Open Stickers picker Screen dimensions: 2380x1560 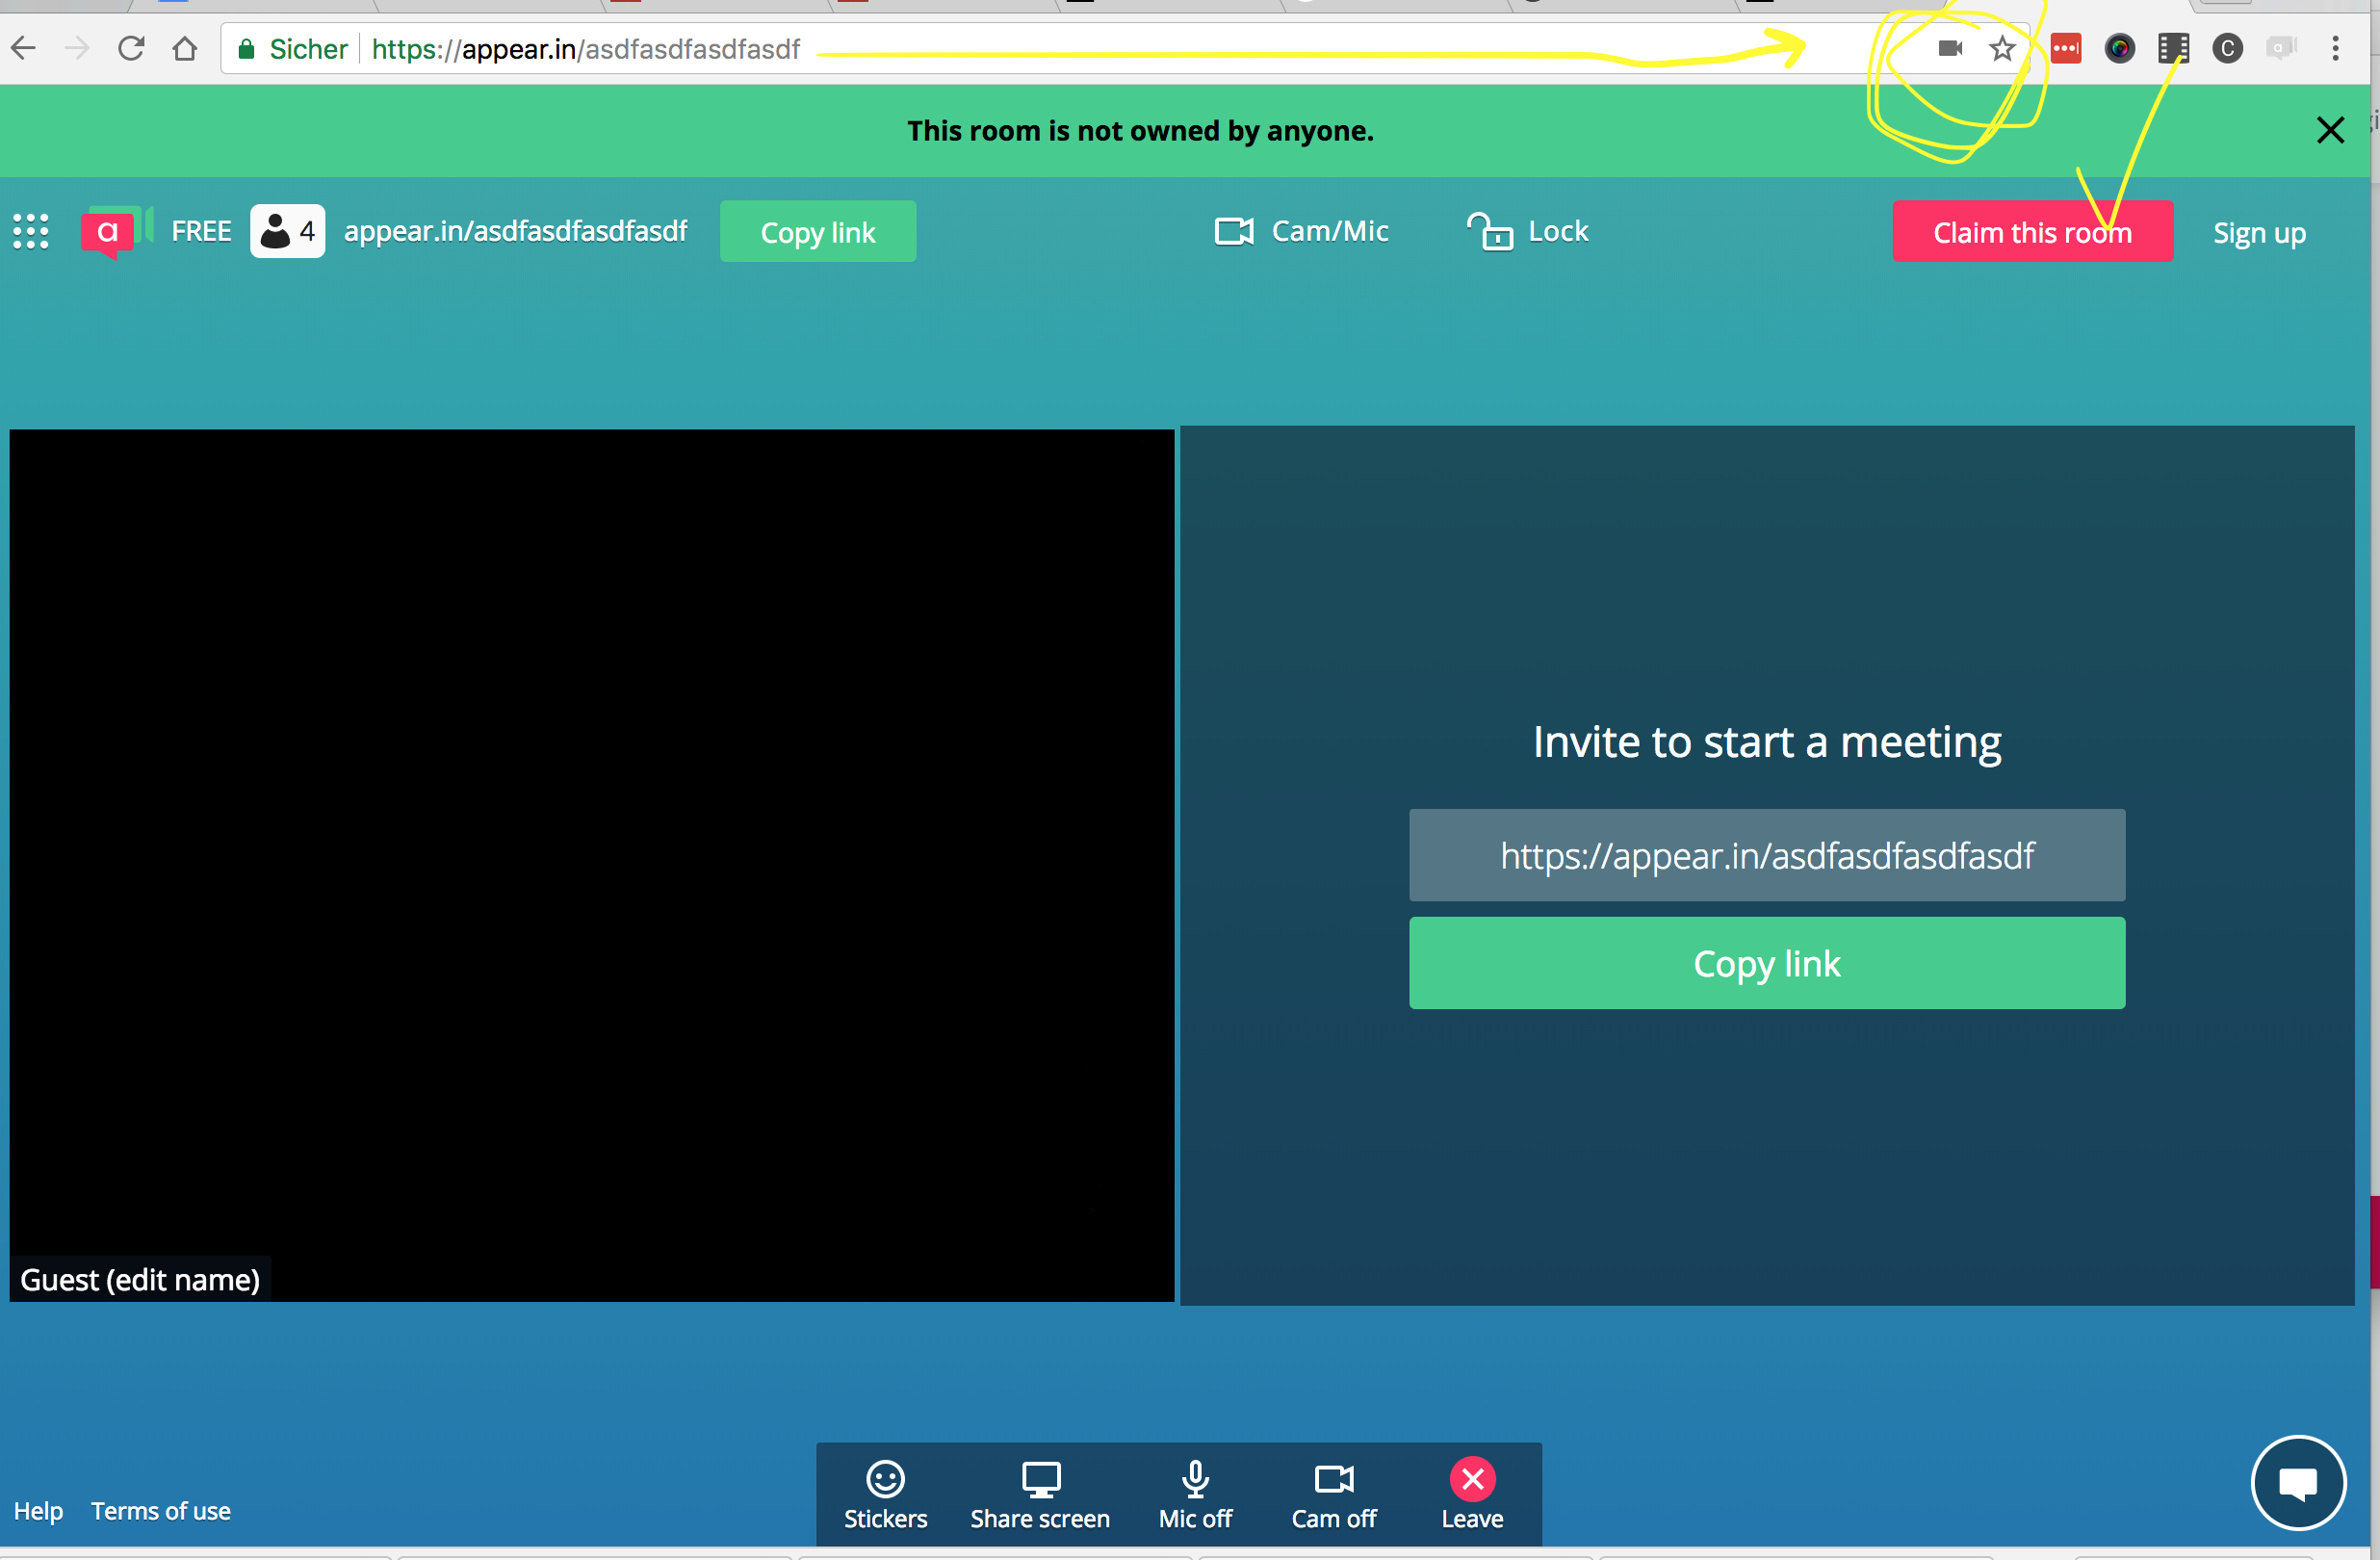886,1495
